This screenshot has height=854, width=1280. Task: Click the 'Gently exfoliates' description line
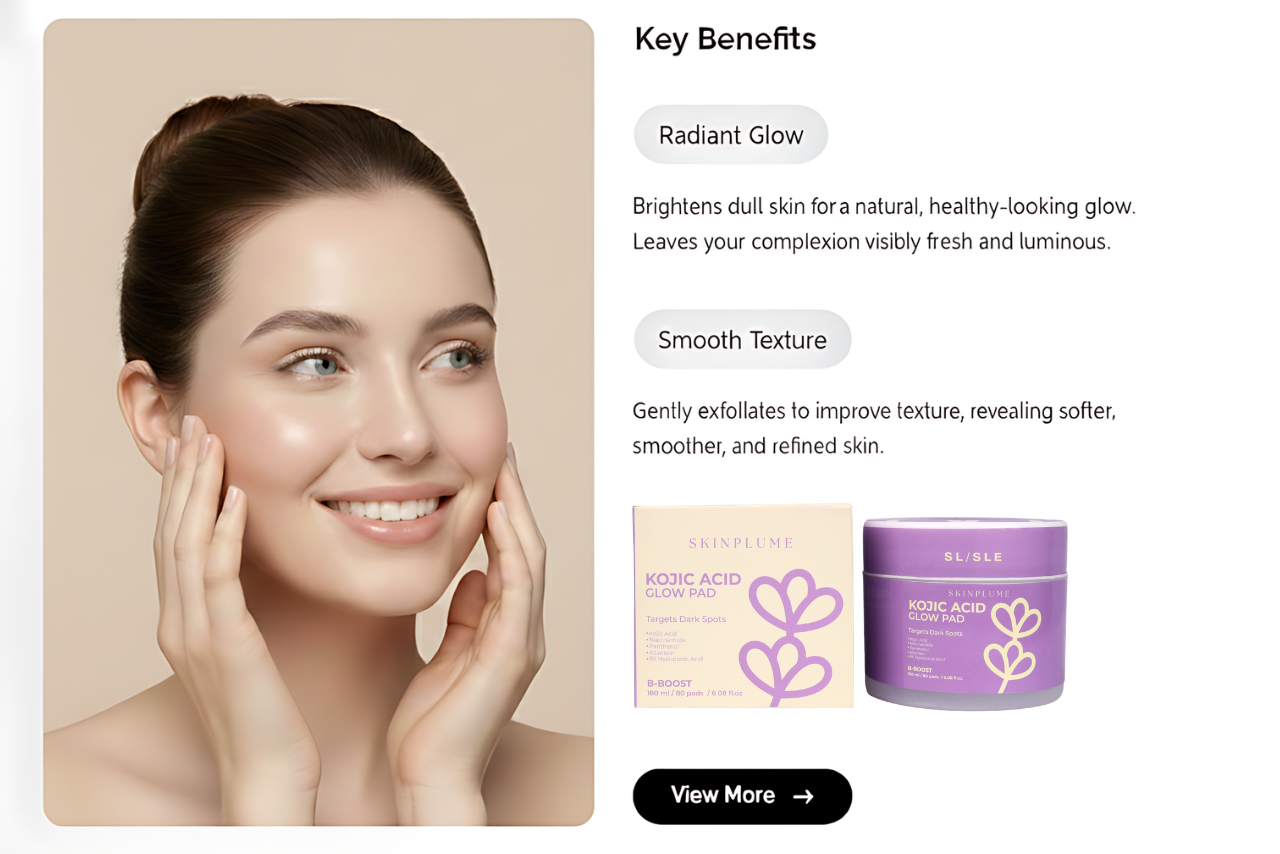coord(874,411)
